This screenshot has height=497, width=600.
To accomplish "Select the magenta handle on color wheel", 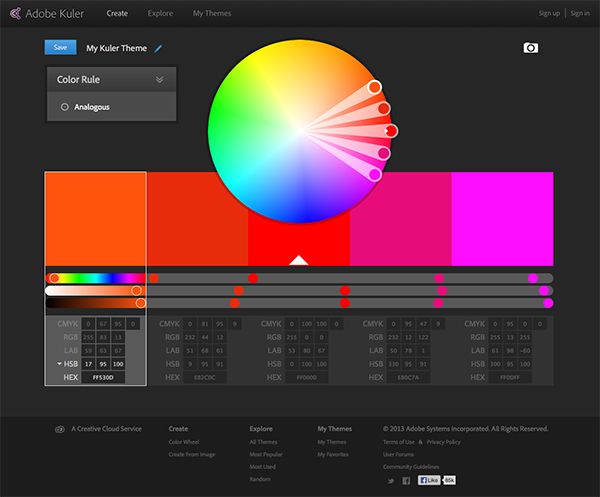I will pyautogui.click(x=375, y=174).
